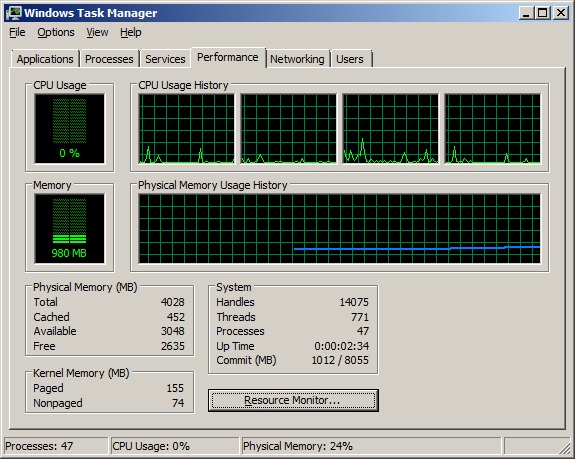Click the Memory 980 MB gauge
The height and width of the screenshot is (459, 575).
[69, 228]
